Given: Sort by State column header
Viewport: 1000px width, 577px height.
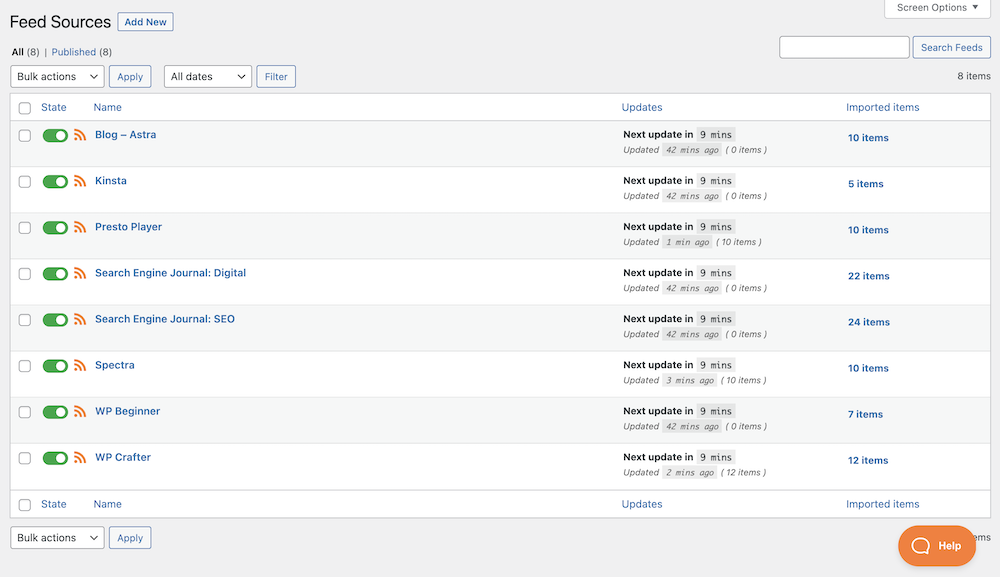Looking at the screenshot, I should point(54,107).
